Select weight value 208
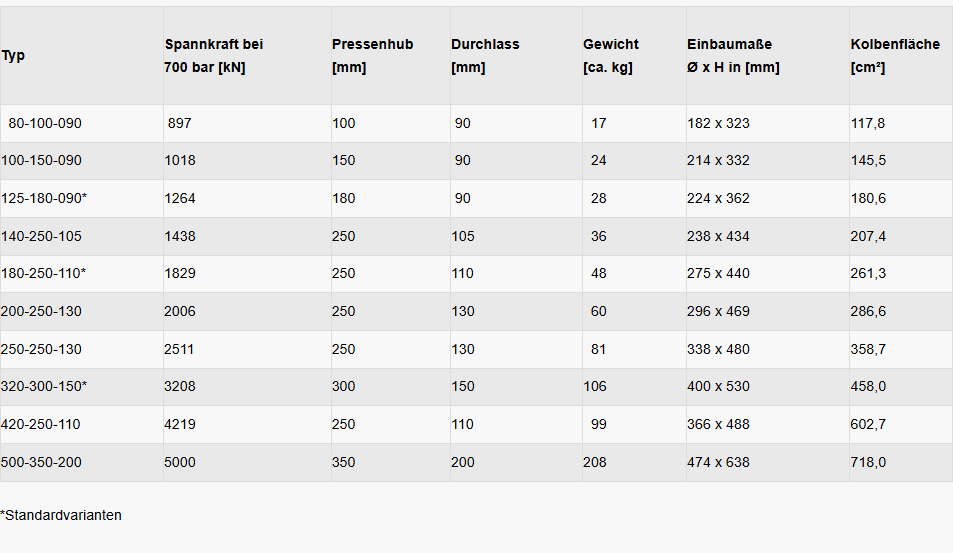 click(x=594, y=462)
